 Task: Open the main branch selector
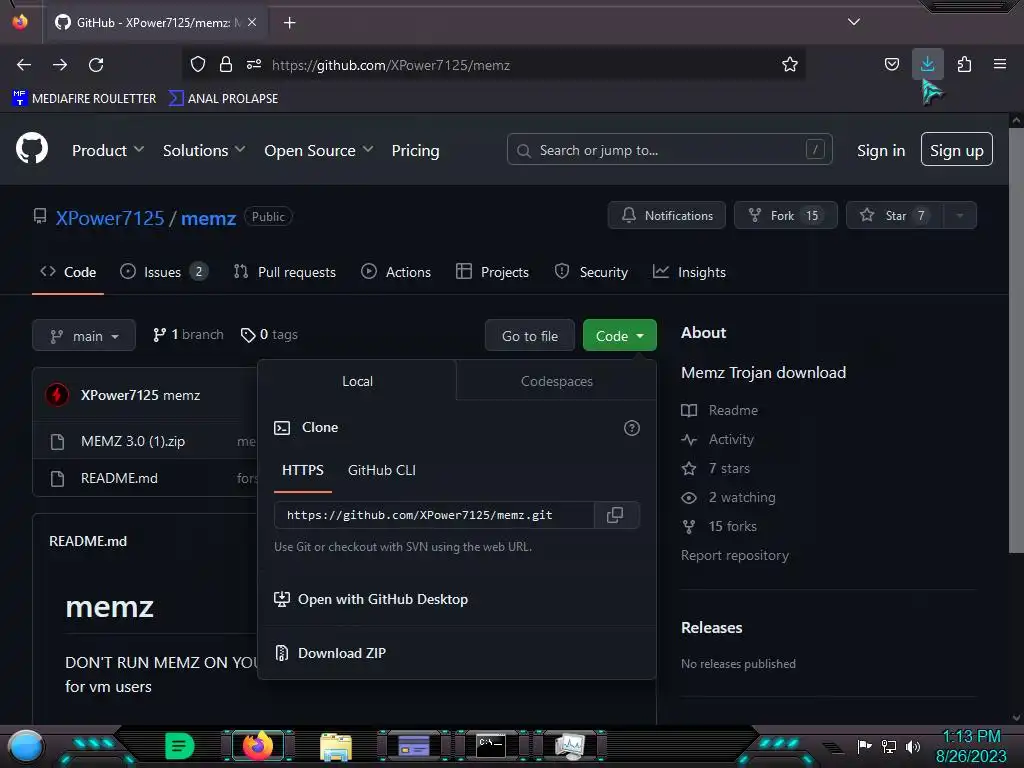pos(84,336)
